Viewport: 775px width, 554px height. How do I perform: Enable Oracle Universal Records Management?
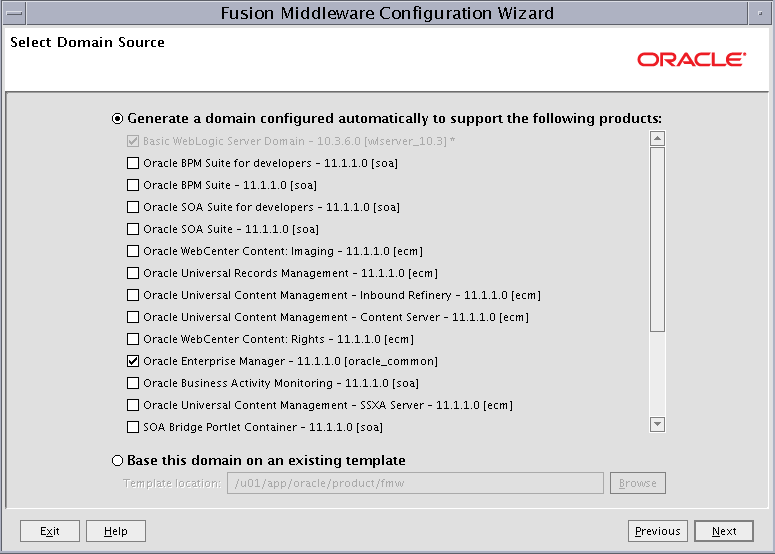click(133, 273)
